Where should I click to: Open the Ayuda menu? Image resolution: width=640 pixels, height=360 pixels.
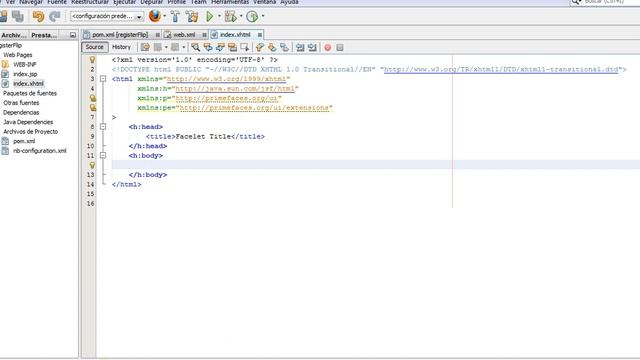click(x=289, y=2)
